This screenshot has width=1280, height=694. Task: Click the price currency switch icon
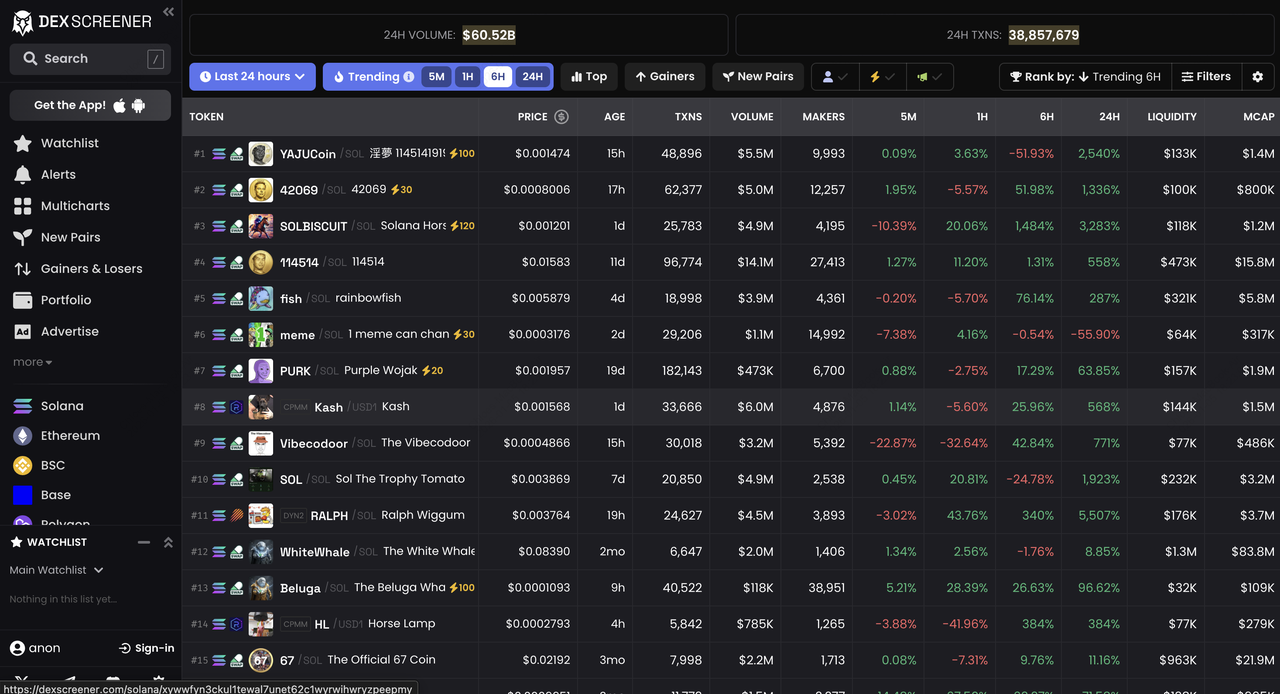pos(561,117)
